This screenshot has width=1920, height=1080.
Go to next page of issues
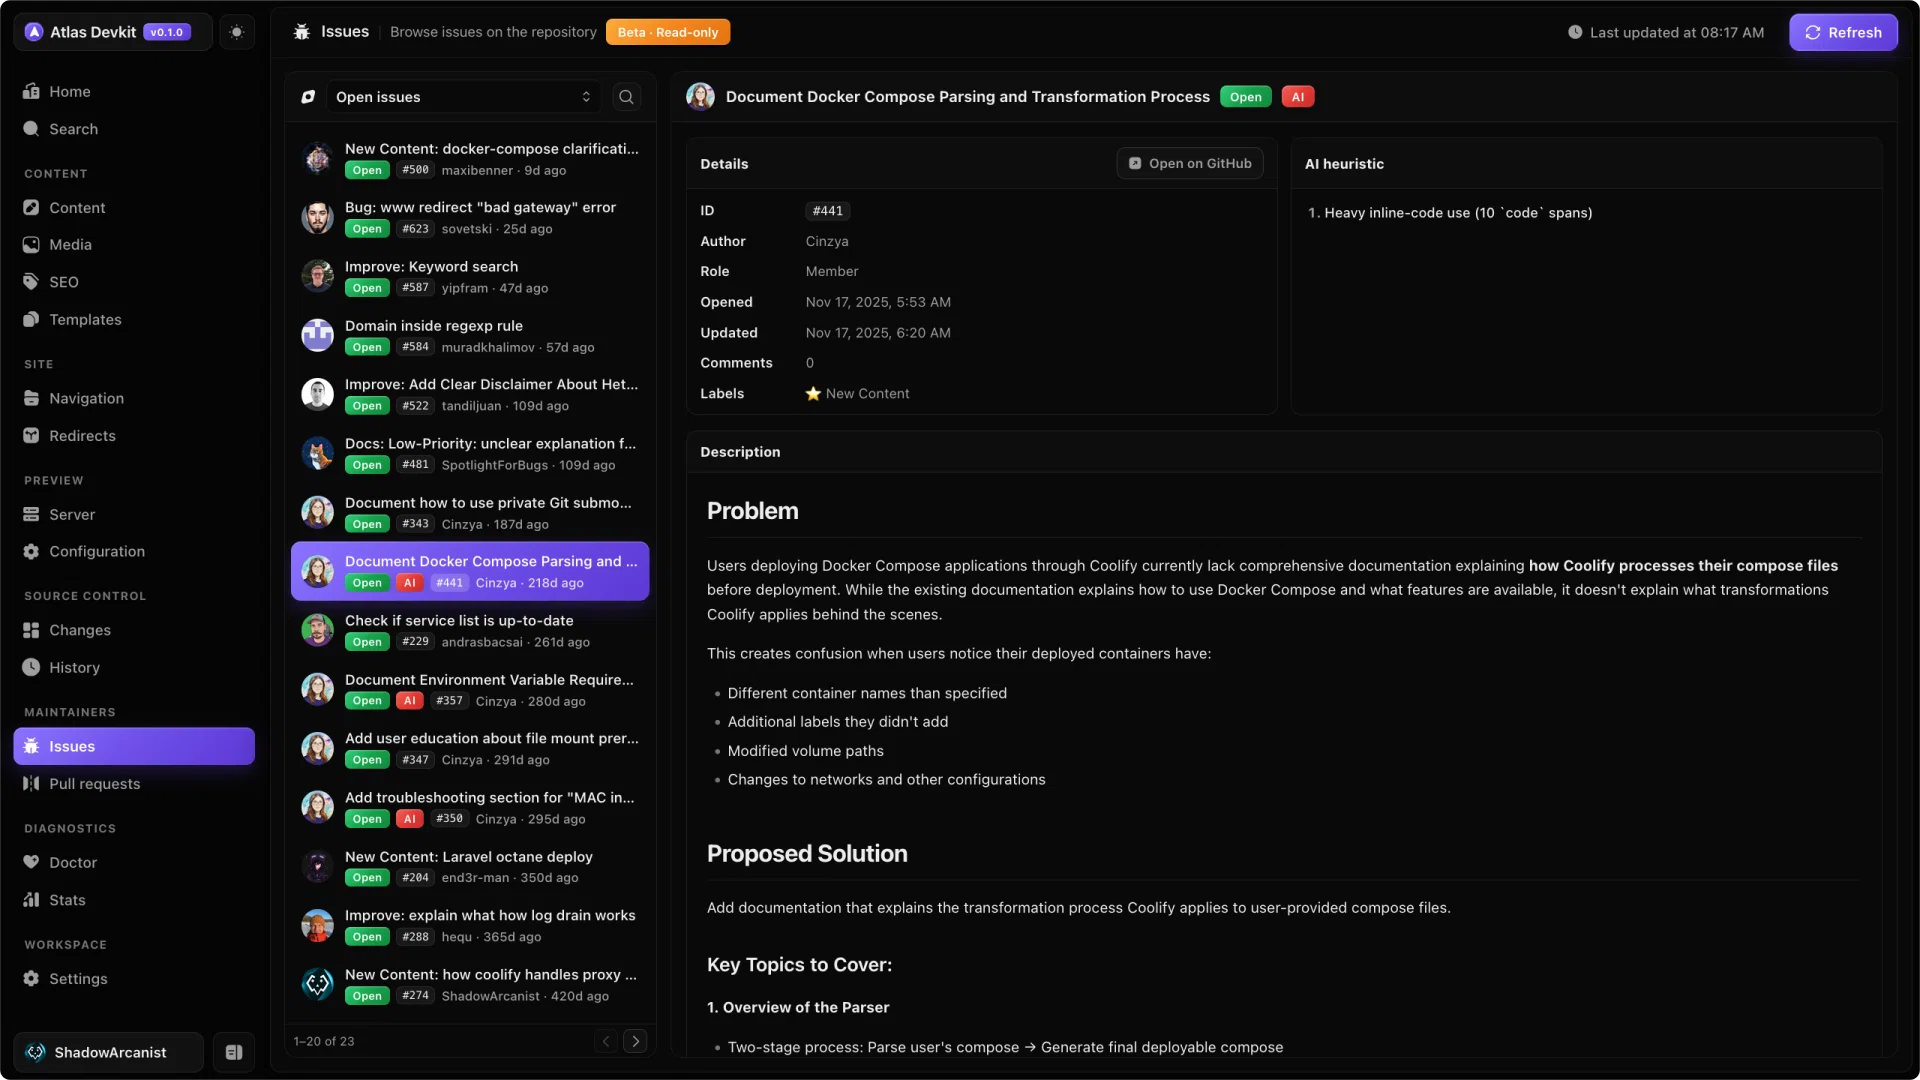coord(635,1041)
